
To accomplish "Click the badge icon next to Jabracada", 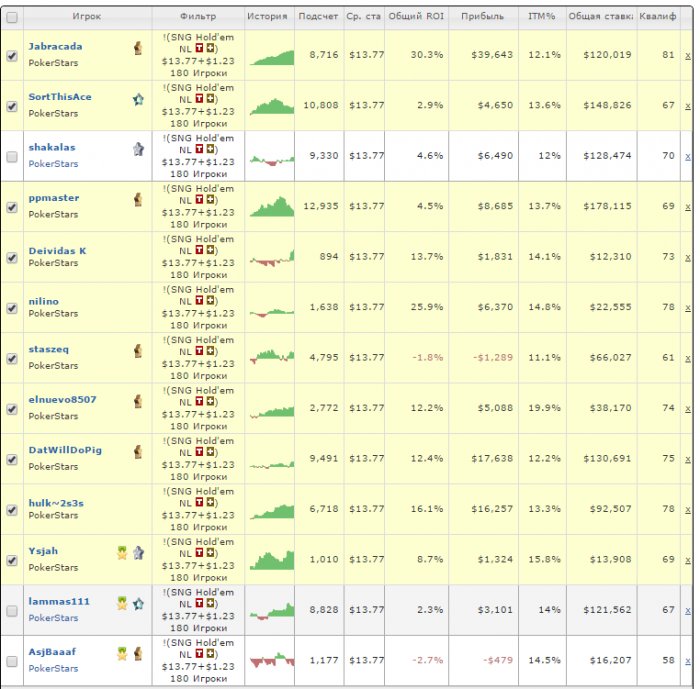I will click(x=138, y=48).
